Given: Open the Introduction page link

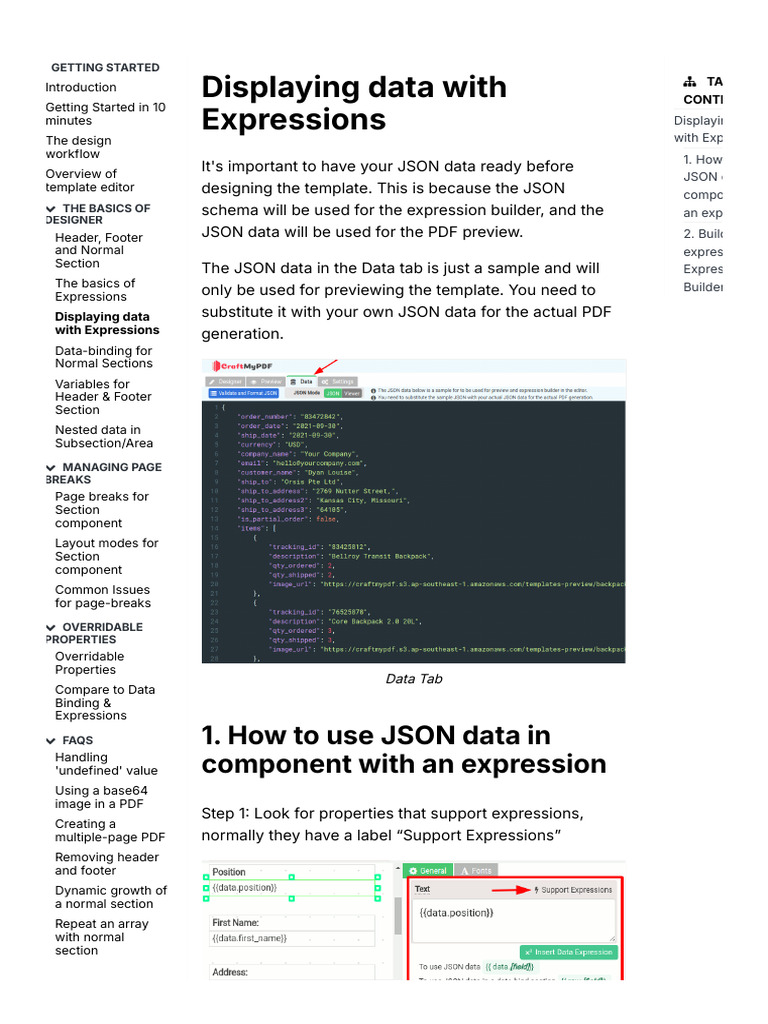Looking at the screenshot, I should [x=81, y=87].
